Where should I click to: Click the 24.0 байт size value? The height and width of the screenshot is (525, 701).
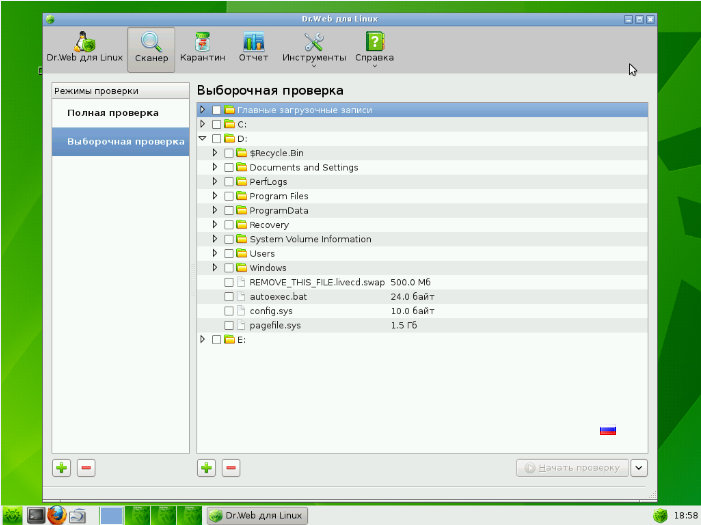[x=412, y=296]
